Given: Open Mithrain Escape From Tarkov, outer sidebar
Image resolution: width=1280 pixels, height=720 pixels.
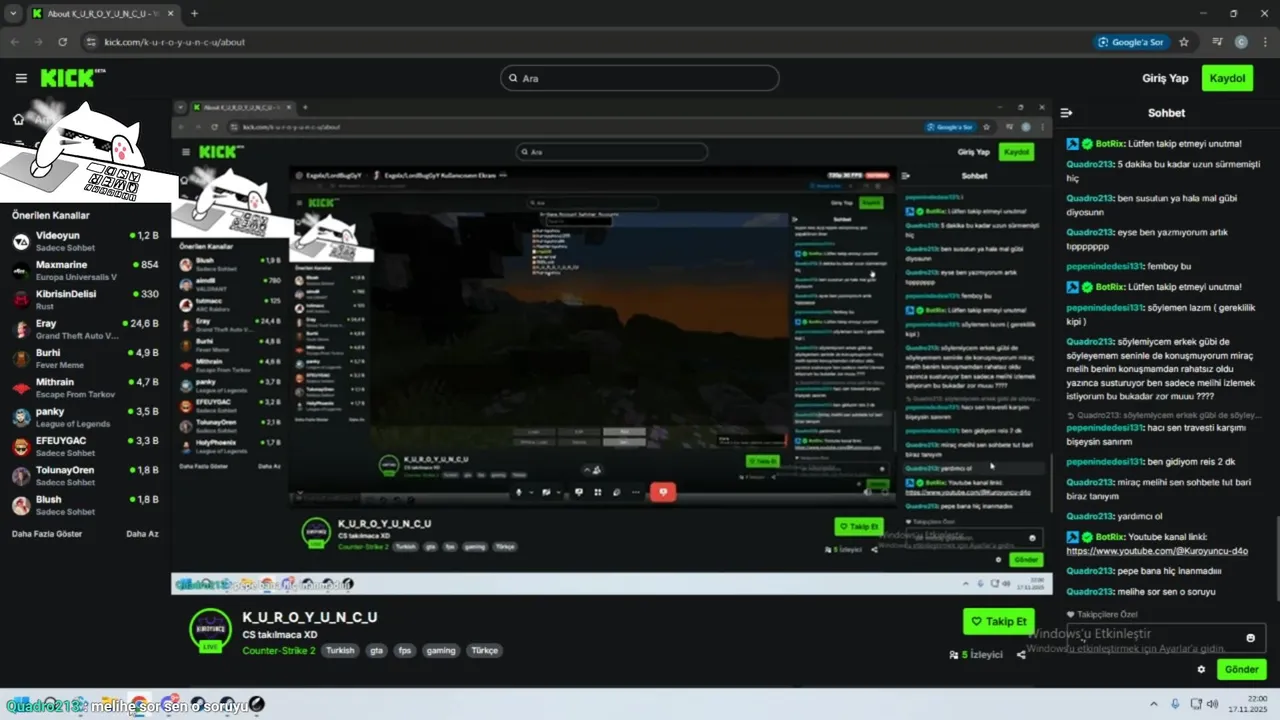Looking at the screenshot, I should point(85,387).
